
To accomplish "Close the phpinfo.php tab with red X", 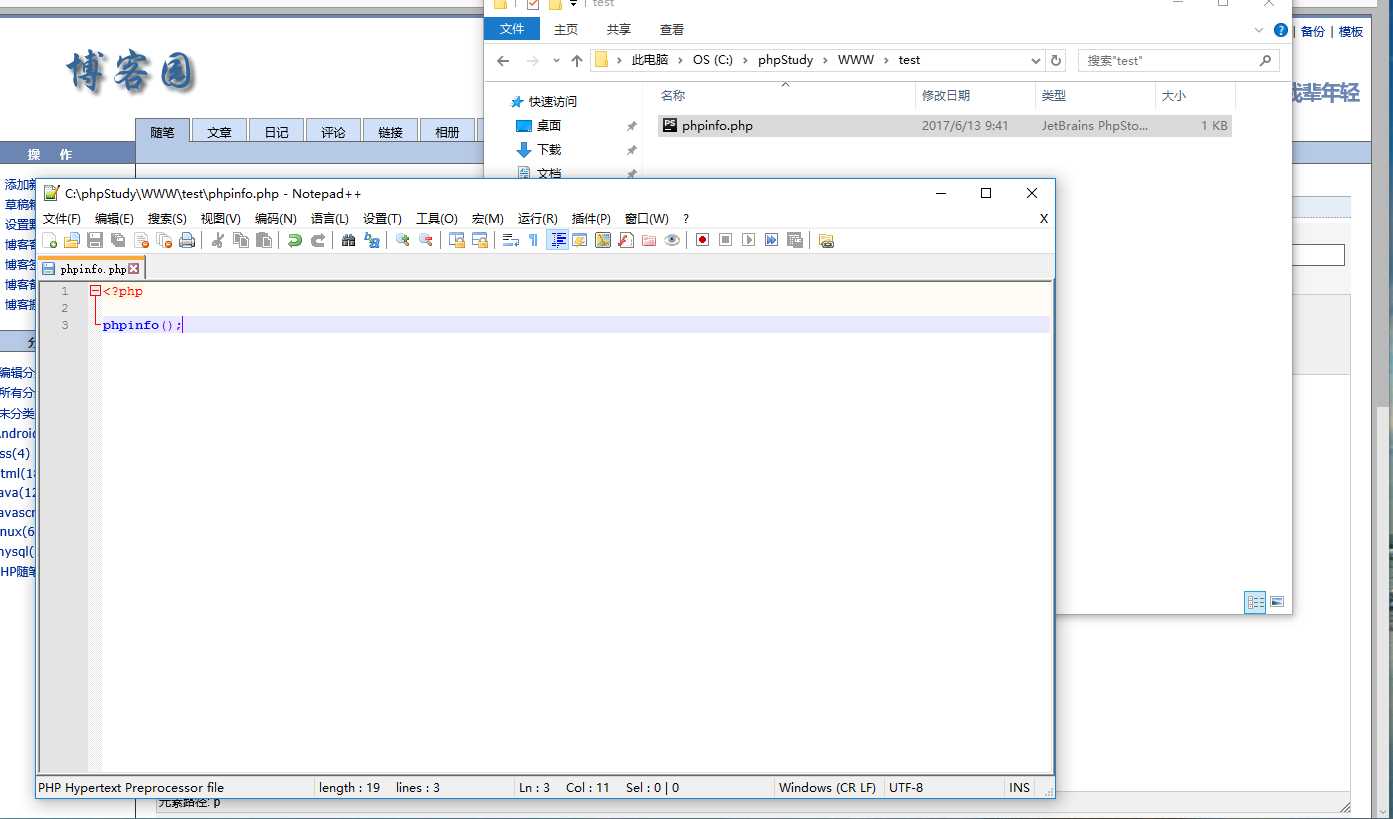I will 134,269.
